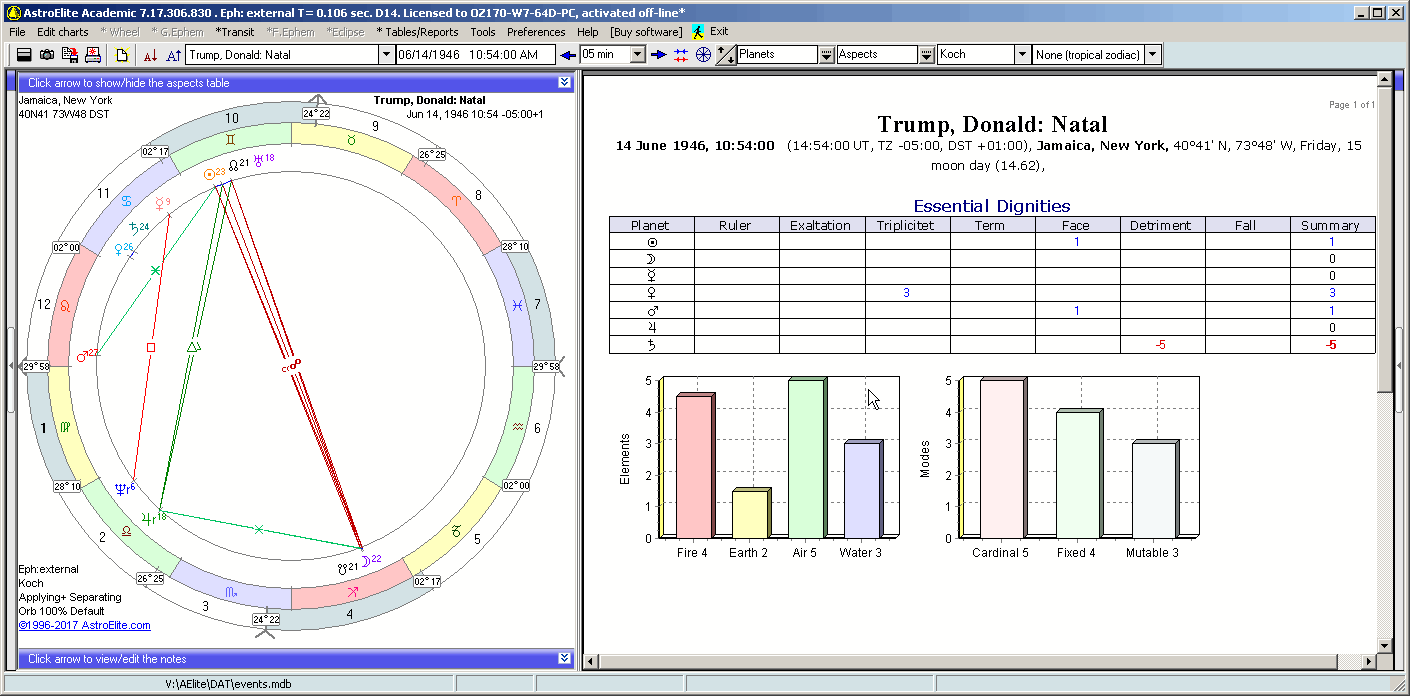Click the camera snapshot icon
Viewport: 1410px width, 696px height.
click(x=47, y=54)
